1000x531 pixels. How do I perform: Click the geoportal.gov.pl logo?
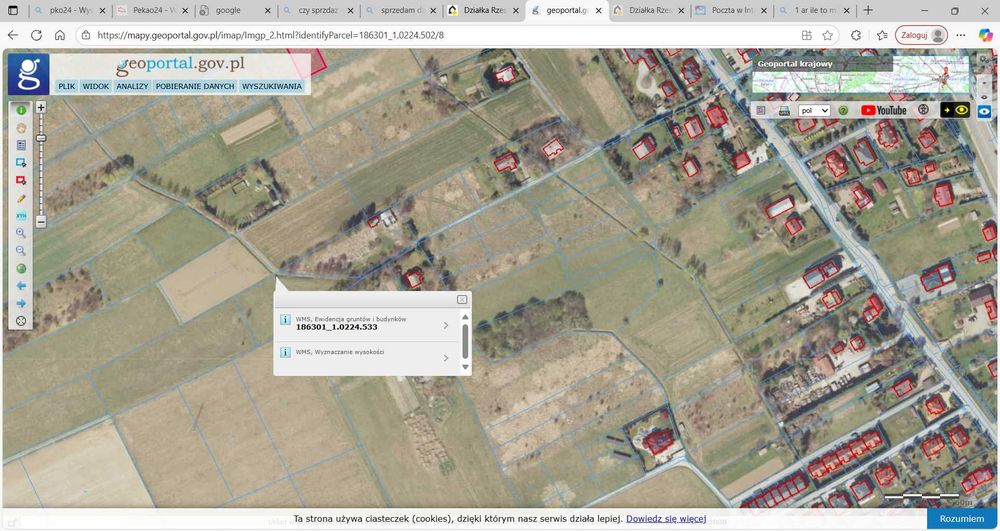pos(180,65)
